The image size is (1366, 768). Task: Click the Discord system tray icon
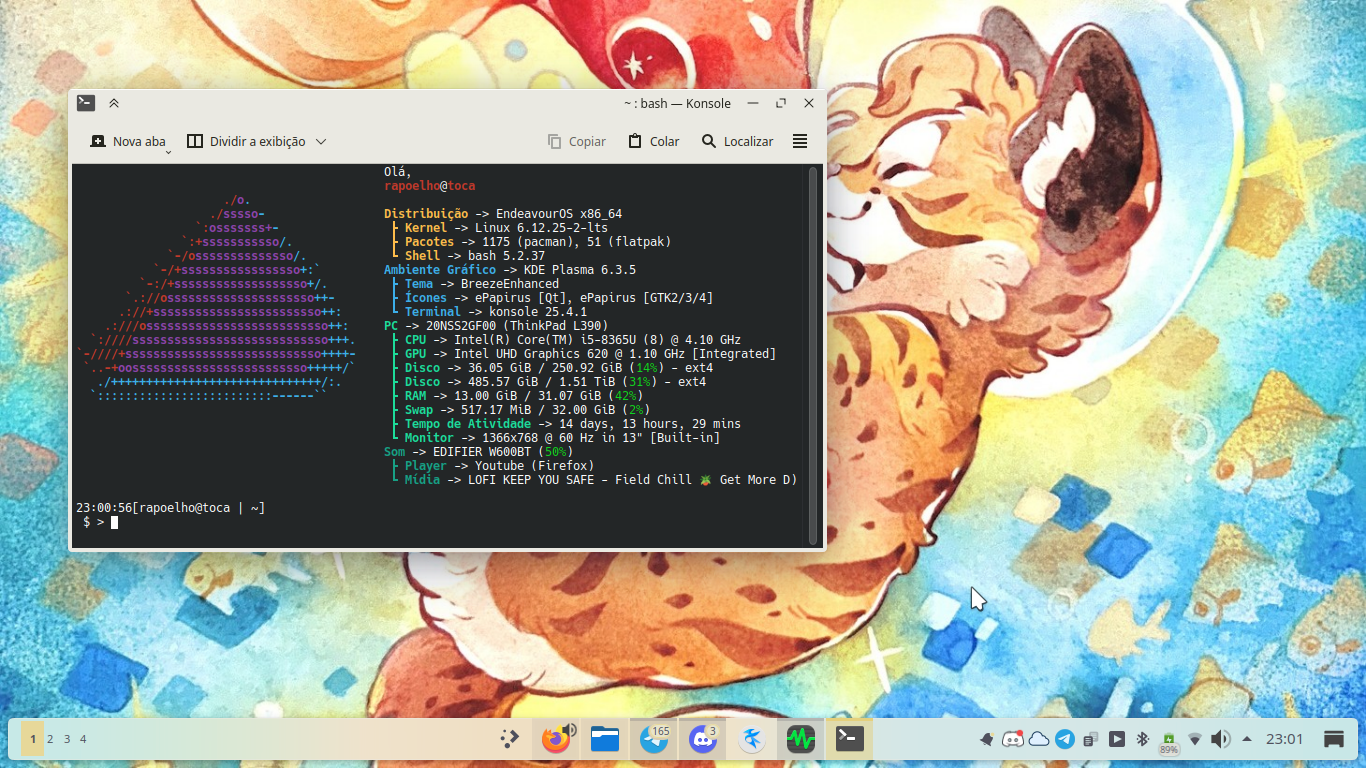[x=1013, y=739]
